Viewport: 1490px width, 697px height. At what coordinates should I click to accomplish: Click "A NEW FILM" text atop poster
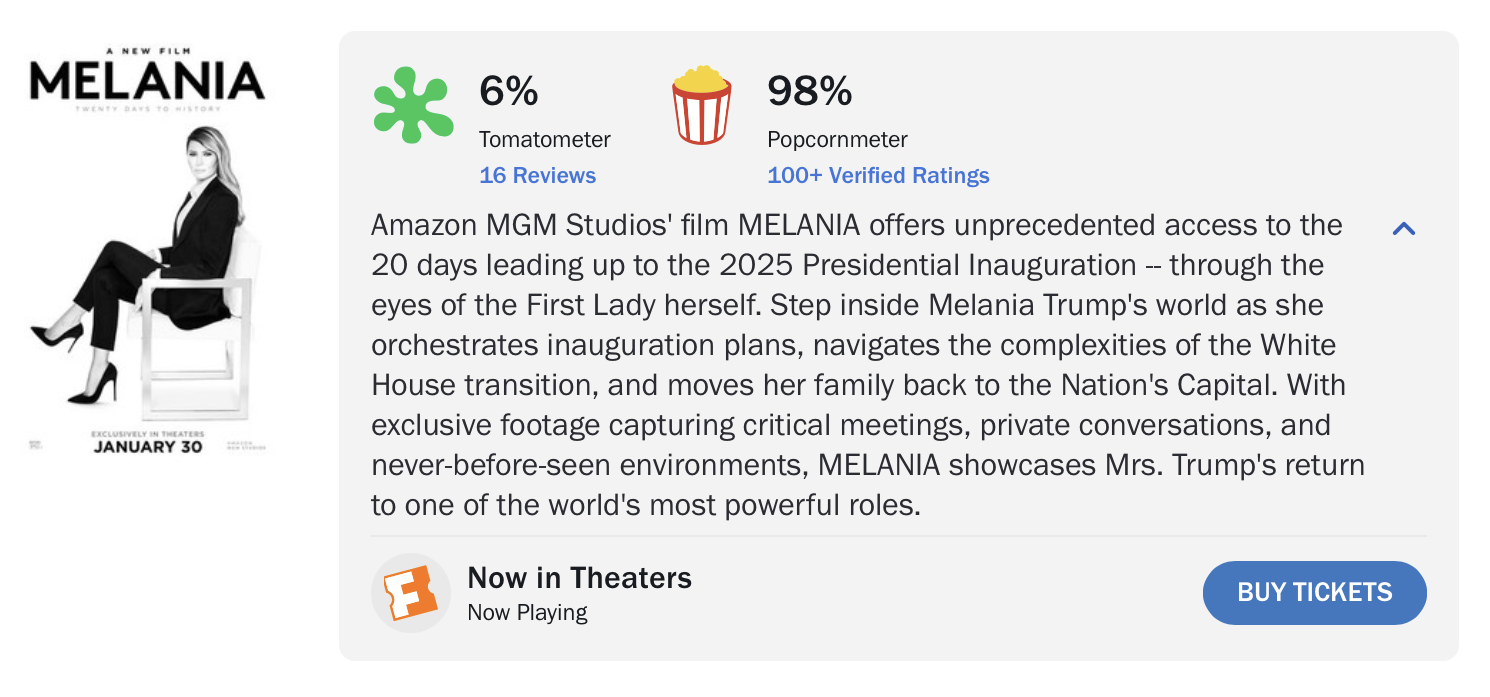[146, 50]
